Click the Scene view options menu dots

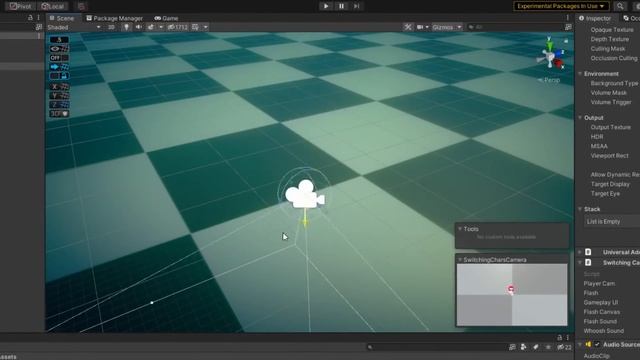coord(567,18)
